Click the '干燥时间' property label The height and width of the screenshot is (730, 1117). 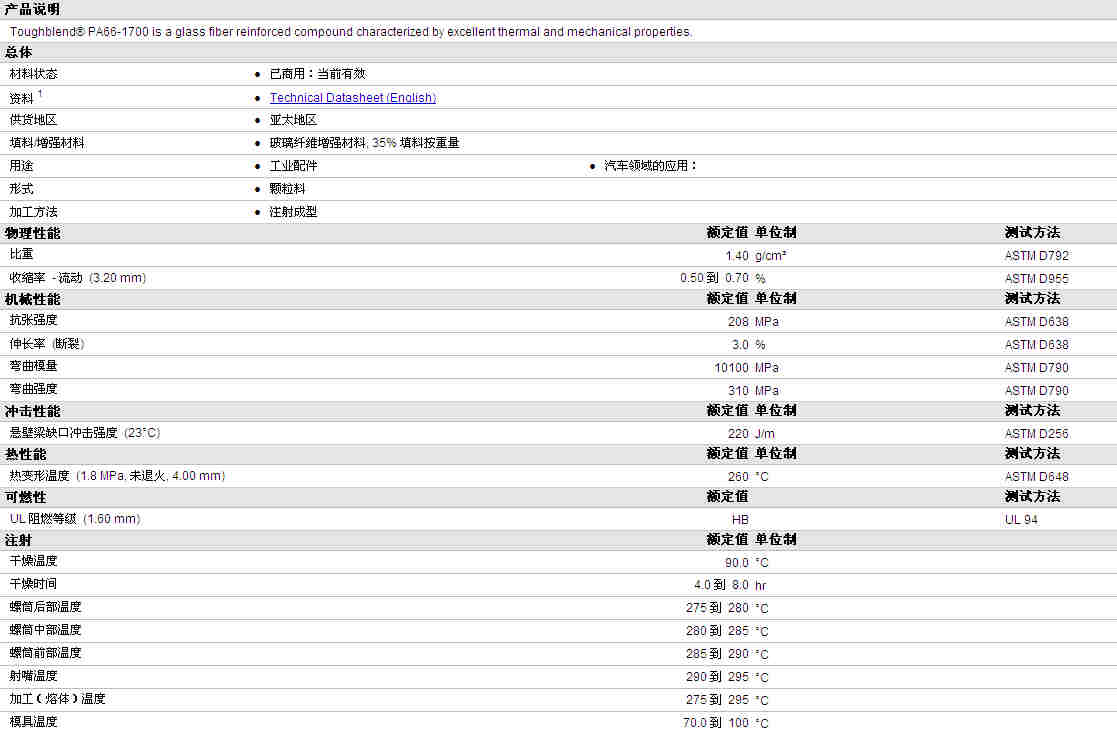(x=33, y=584)
